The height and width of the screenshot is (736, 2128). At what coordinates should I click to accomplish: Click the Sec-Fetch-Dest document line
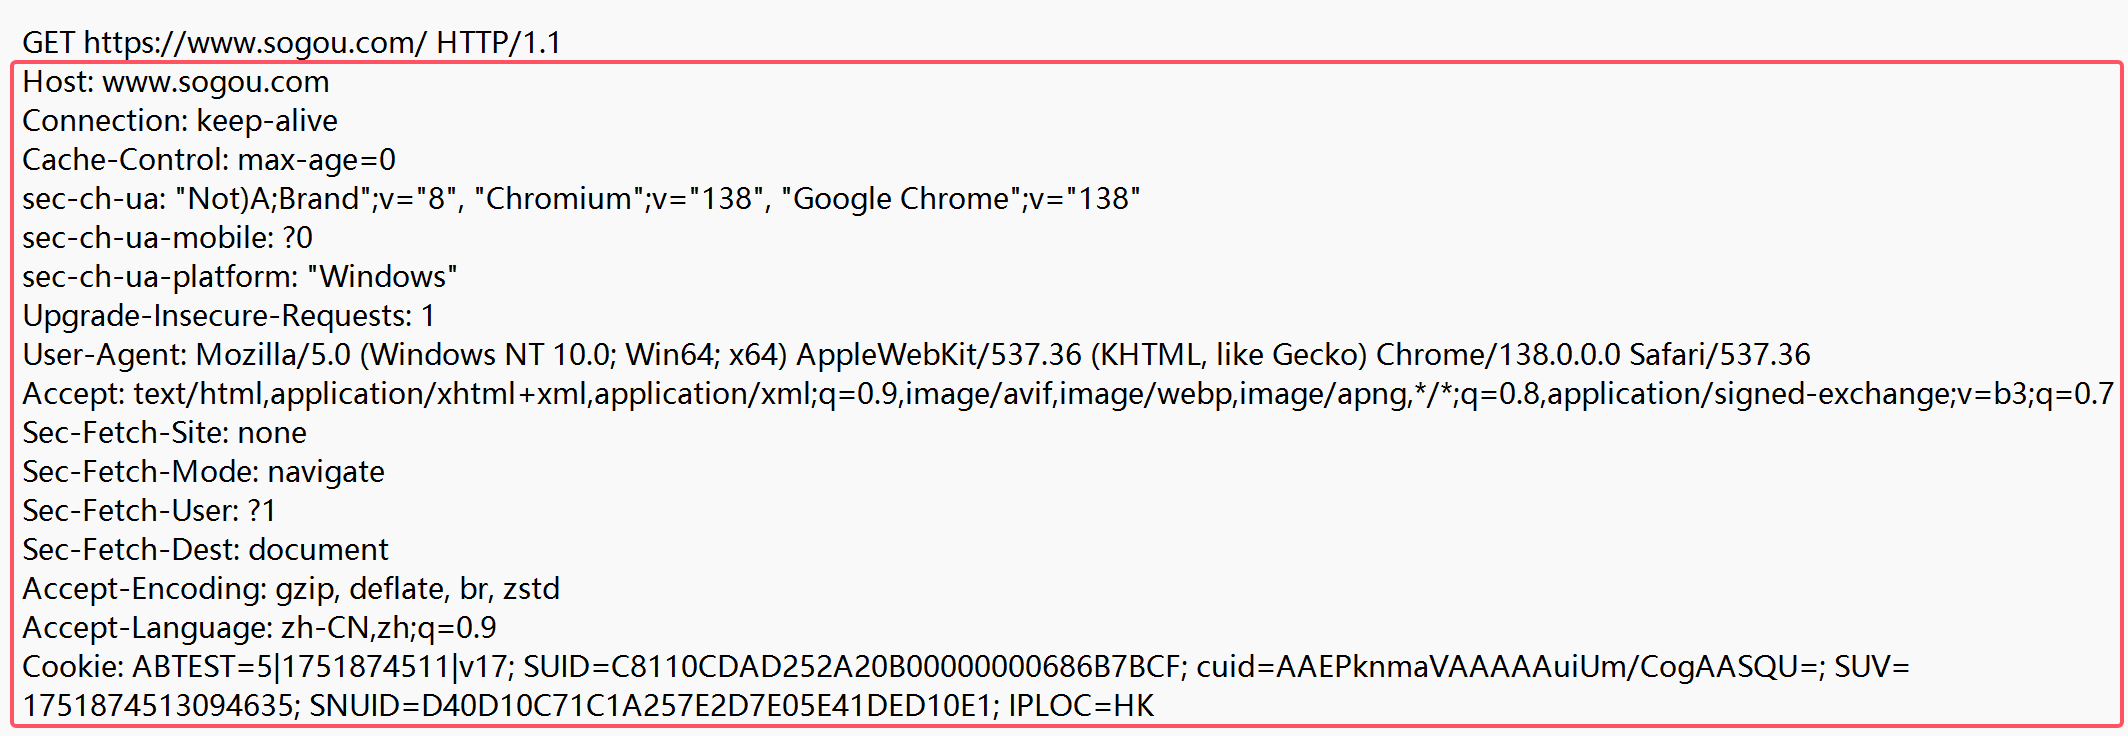pos(205,550)
